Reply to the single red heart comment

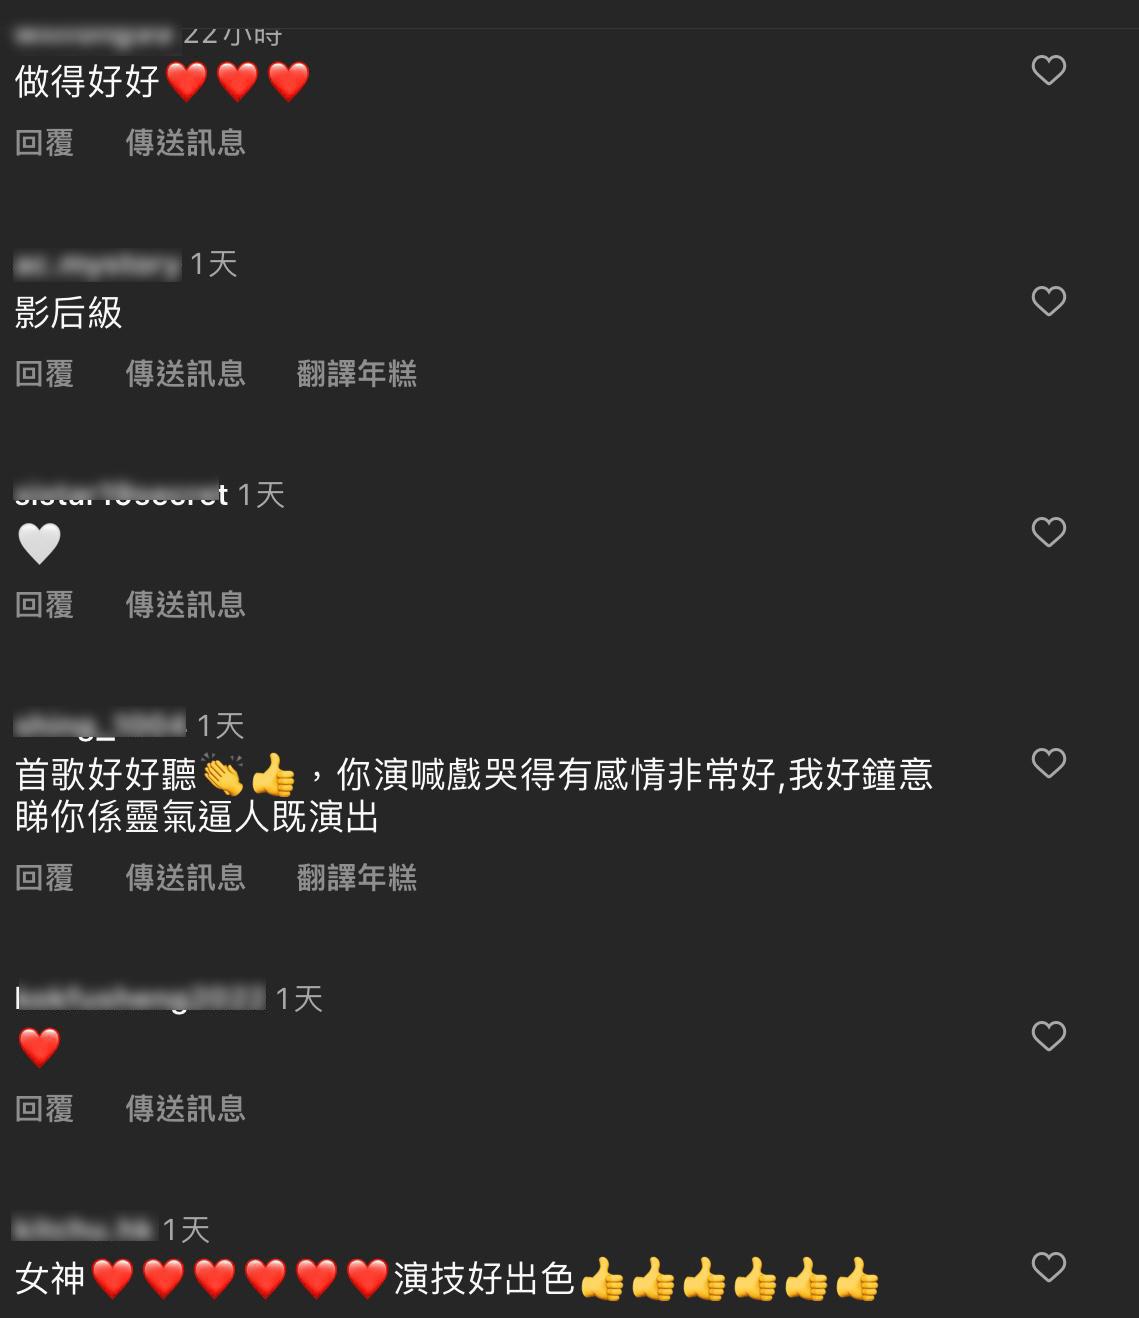click(45, 1109)
